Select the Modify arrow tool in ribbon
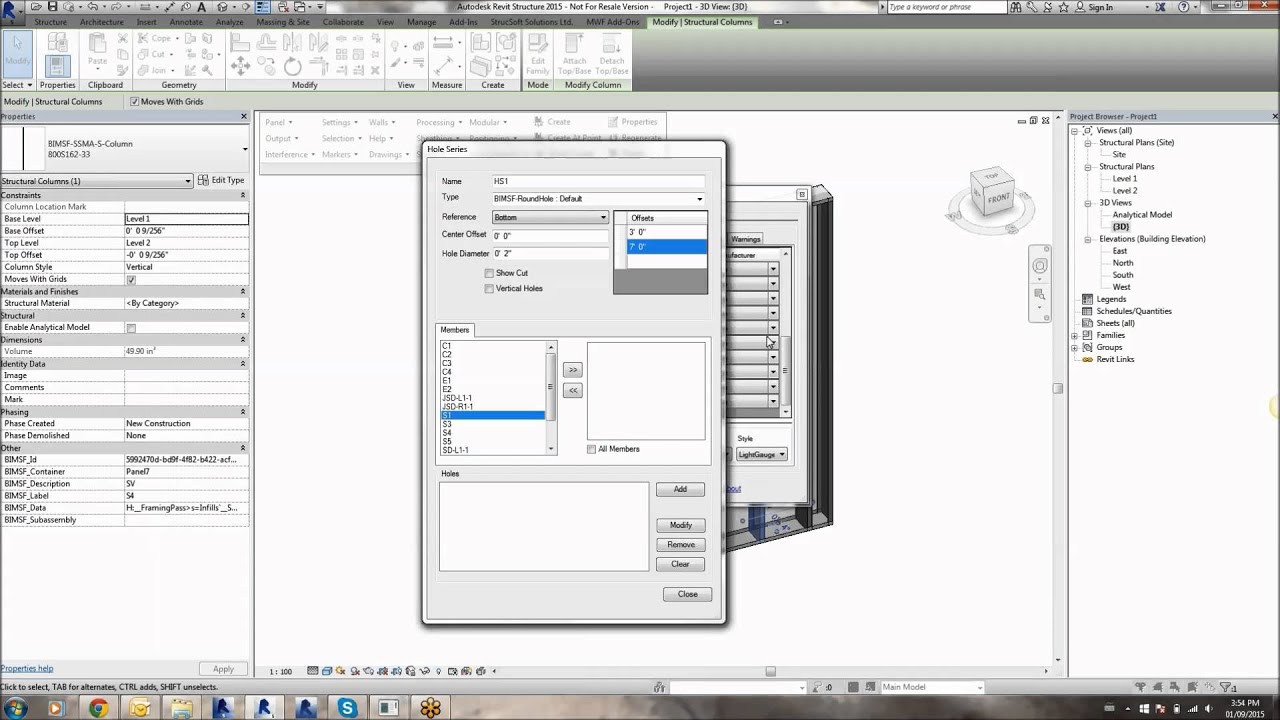The width and height of the screenshot is (1280, 720). point(18,53)
